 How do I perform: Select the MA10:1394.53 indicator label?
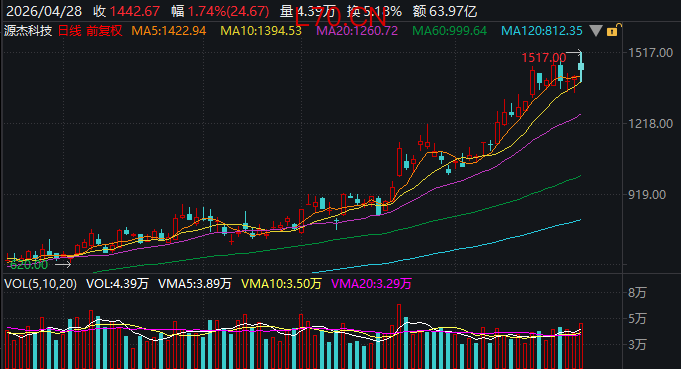[x=261, y=31]
